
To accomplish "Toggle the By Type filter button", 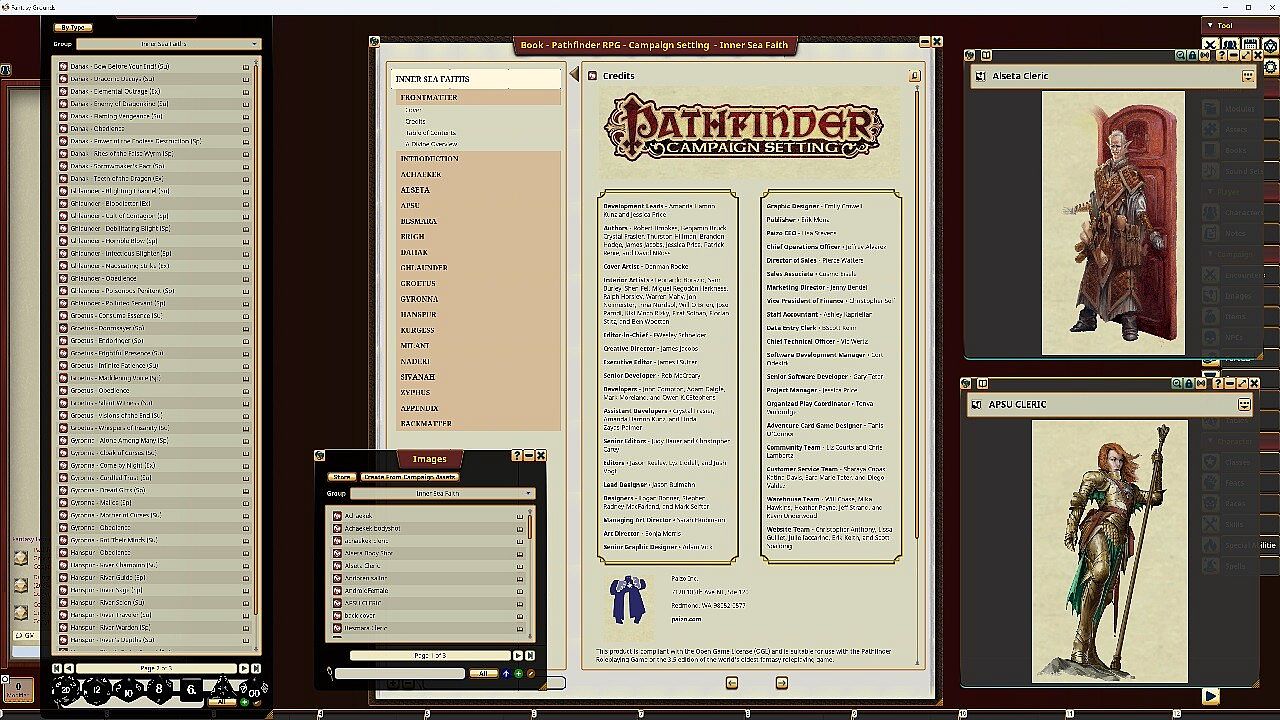I will point(72,27).
